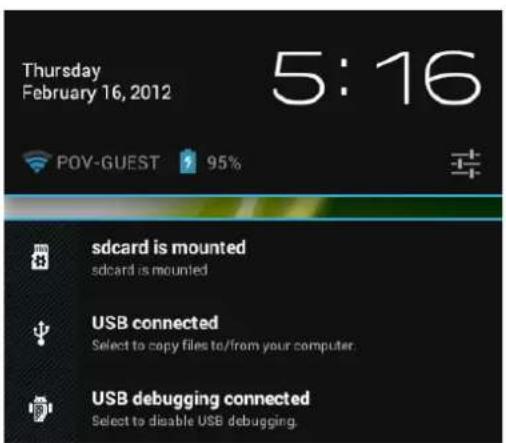Tap the 95% battery percentage
The height and width of the screenshot is (443, 506).
click(223, 163)
